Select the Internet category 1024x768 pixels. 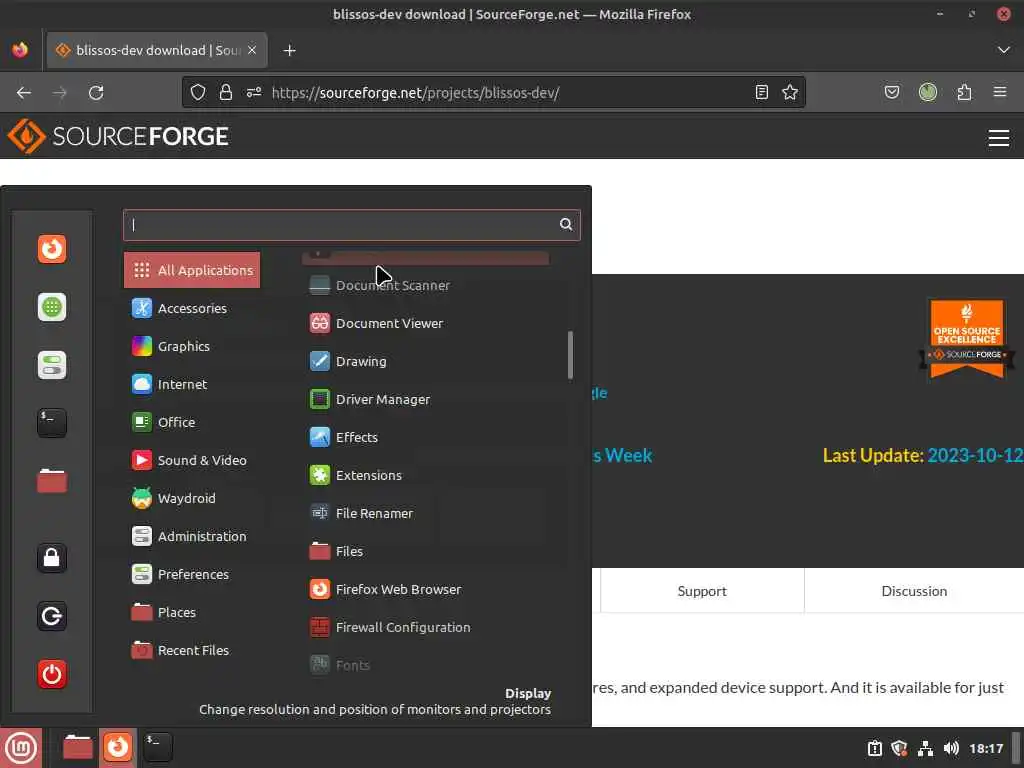[192, 384]
